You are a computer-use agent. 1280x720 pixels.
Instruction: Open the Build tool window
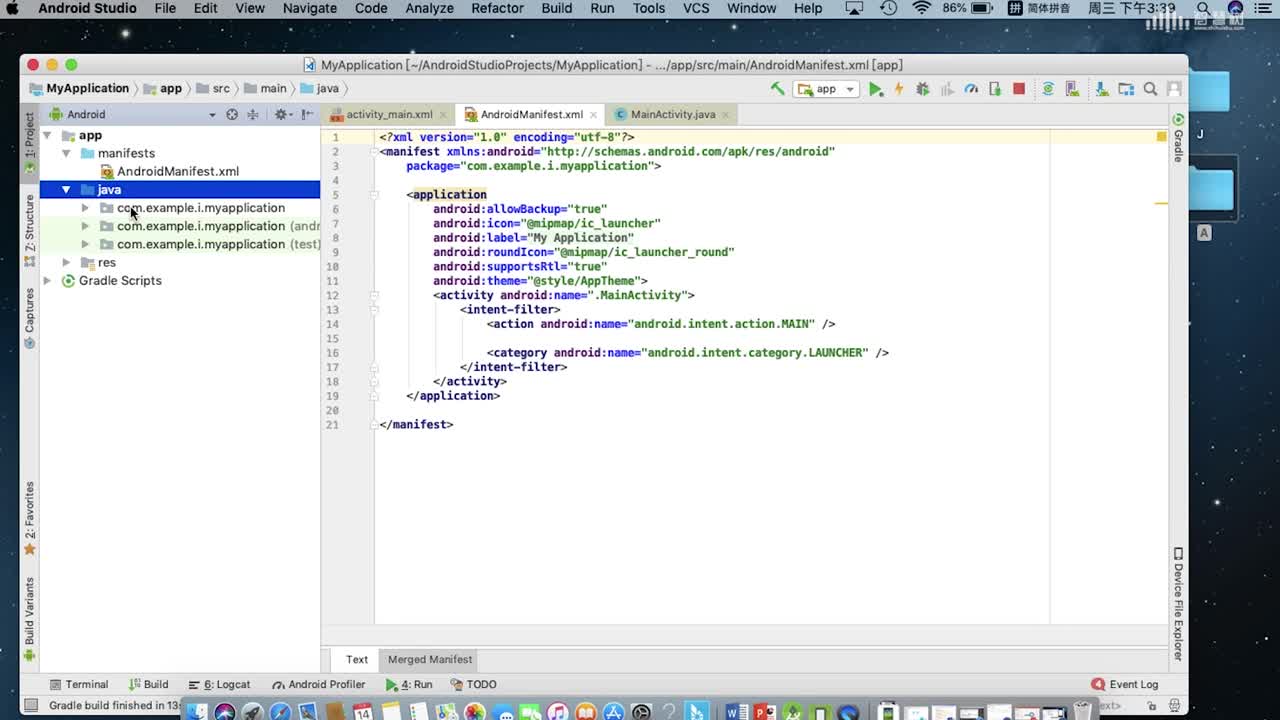coord(148,685)
